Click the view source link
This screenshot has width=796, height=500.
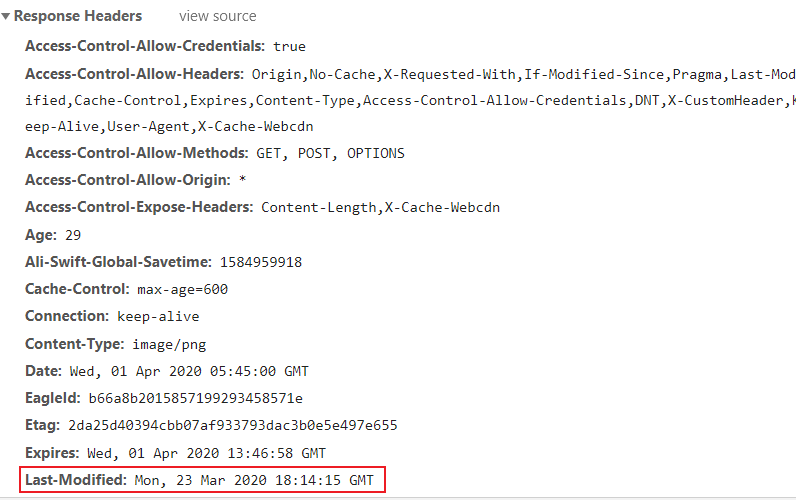(x=218, y=16)
